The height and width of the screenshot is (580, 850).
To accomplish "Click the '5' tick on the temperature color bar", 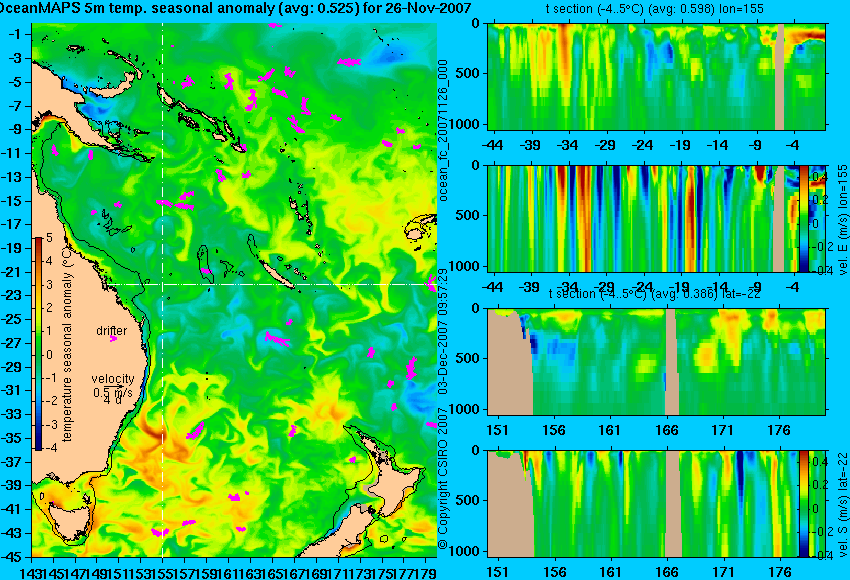I will [49, 238].
